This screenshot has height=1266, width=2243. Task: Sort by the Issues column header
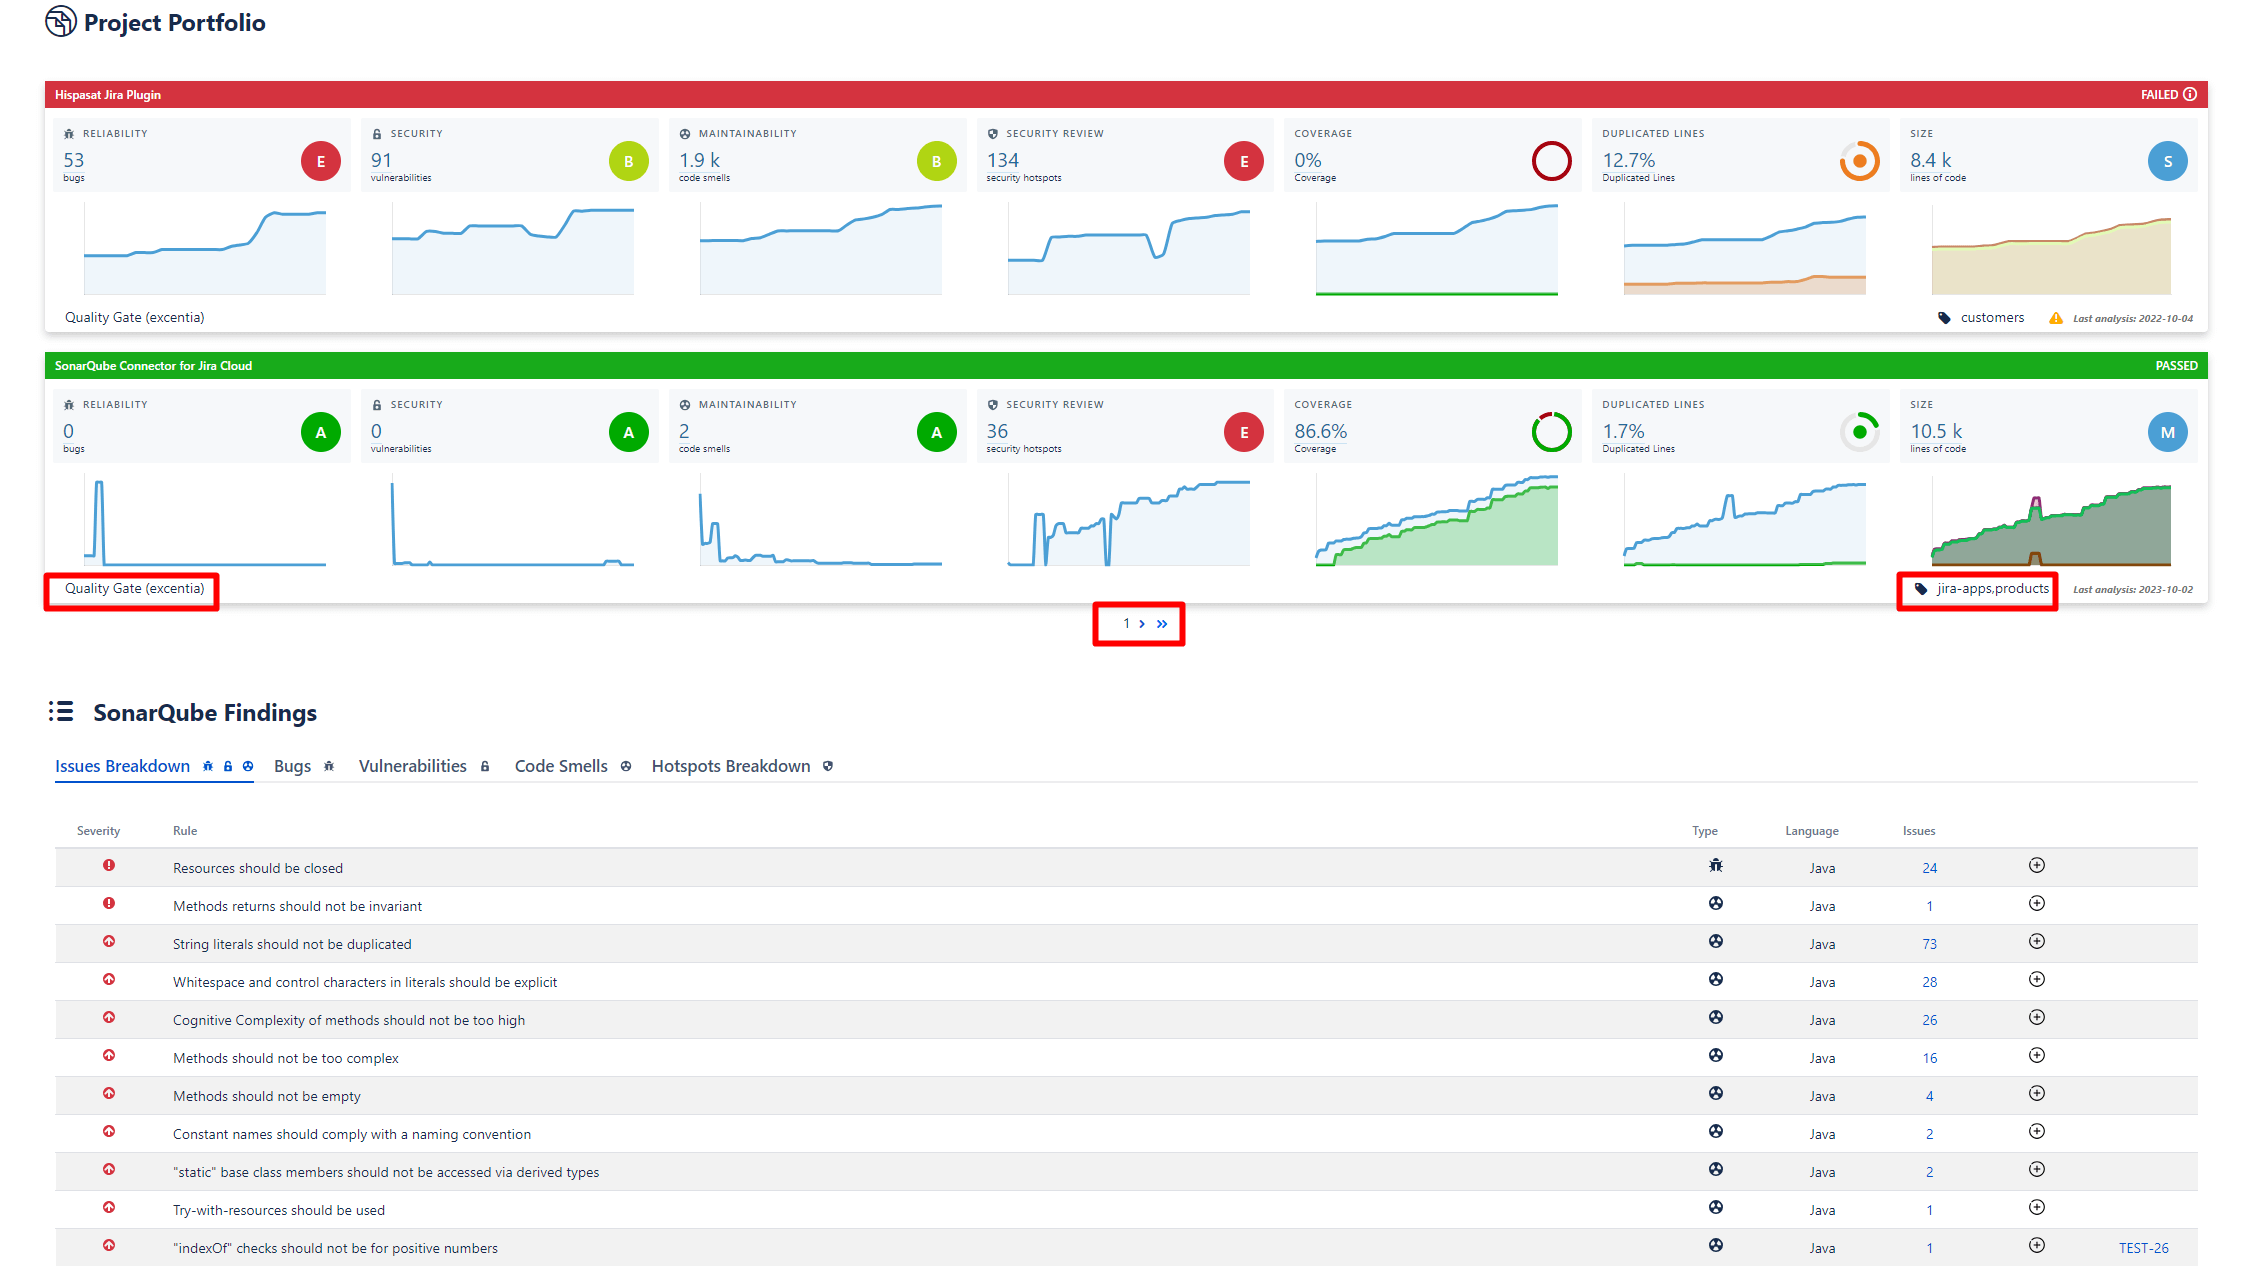(1919, 831)
